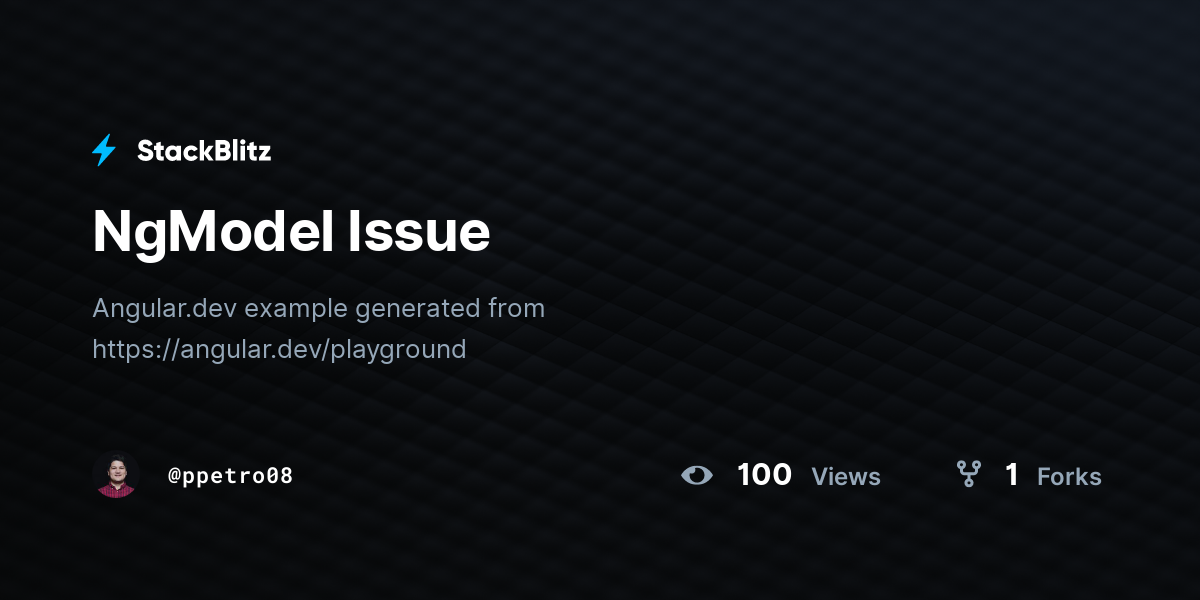Click the StackBlitz wordmark text
Viewport: 1200px width, 600px height.
204,151
